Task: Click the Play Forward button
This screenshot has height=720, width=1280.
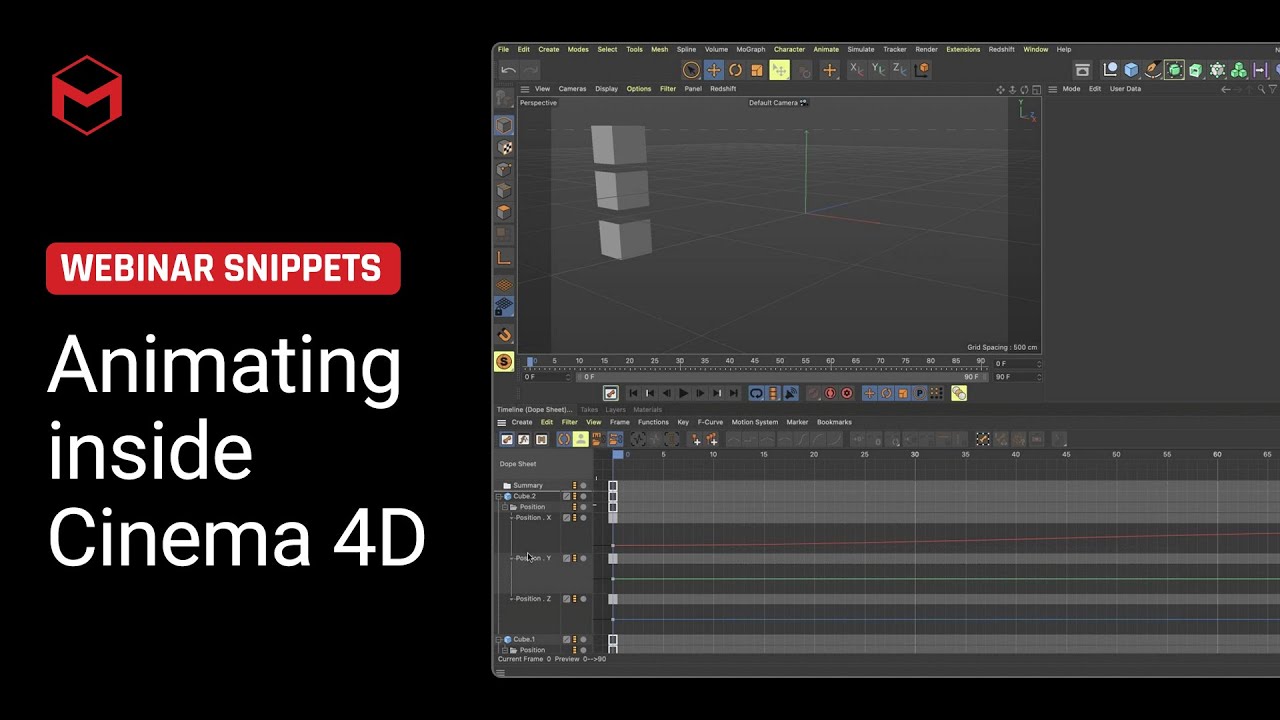Action: [683, 394]
